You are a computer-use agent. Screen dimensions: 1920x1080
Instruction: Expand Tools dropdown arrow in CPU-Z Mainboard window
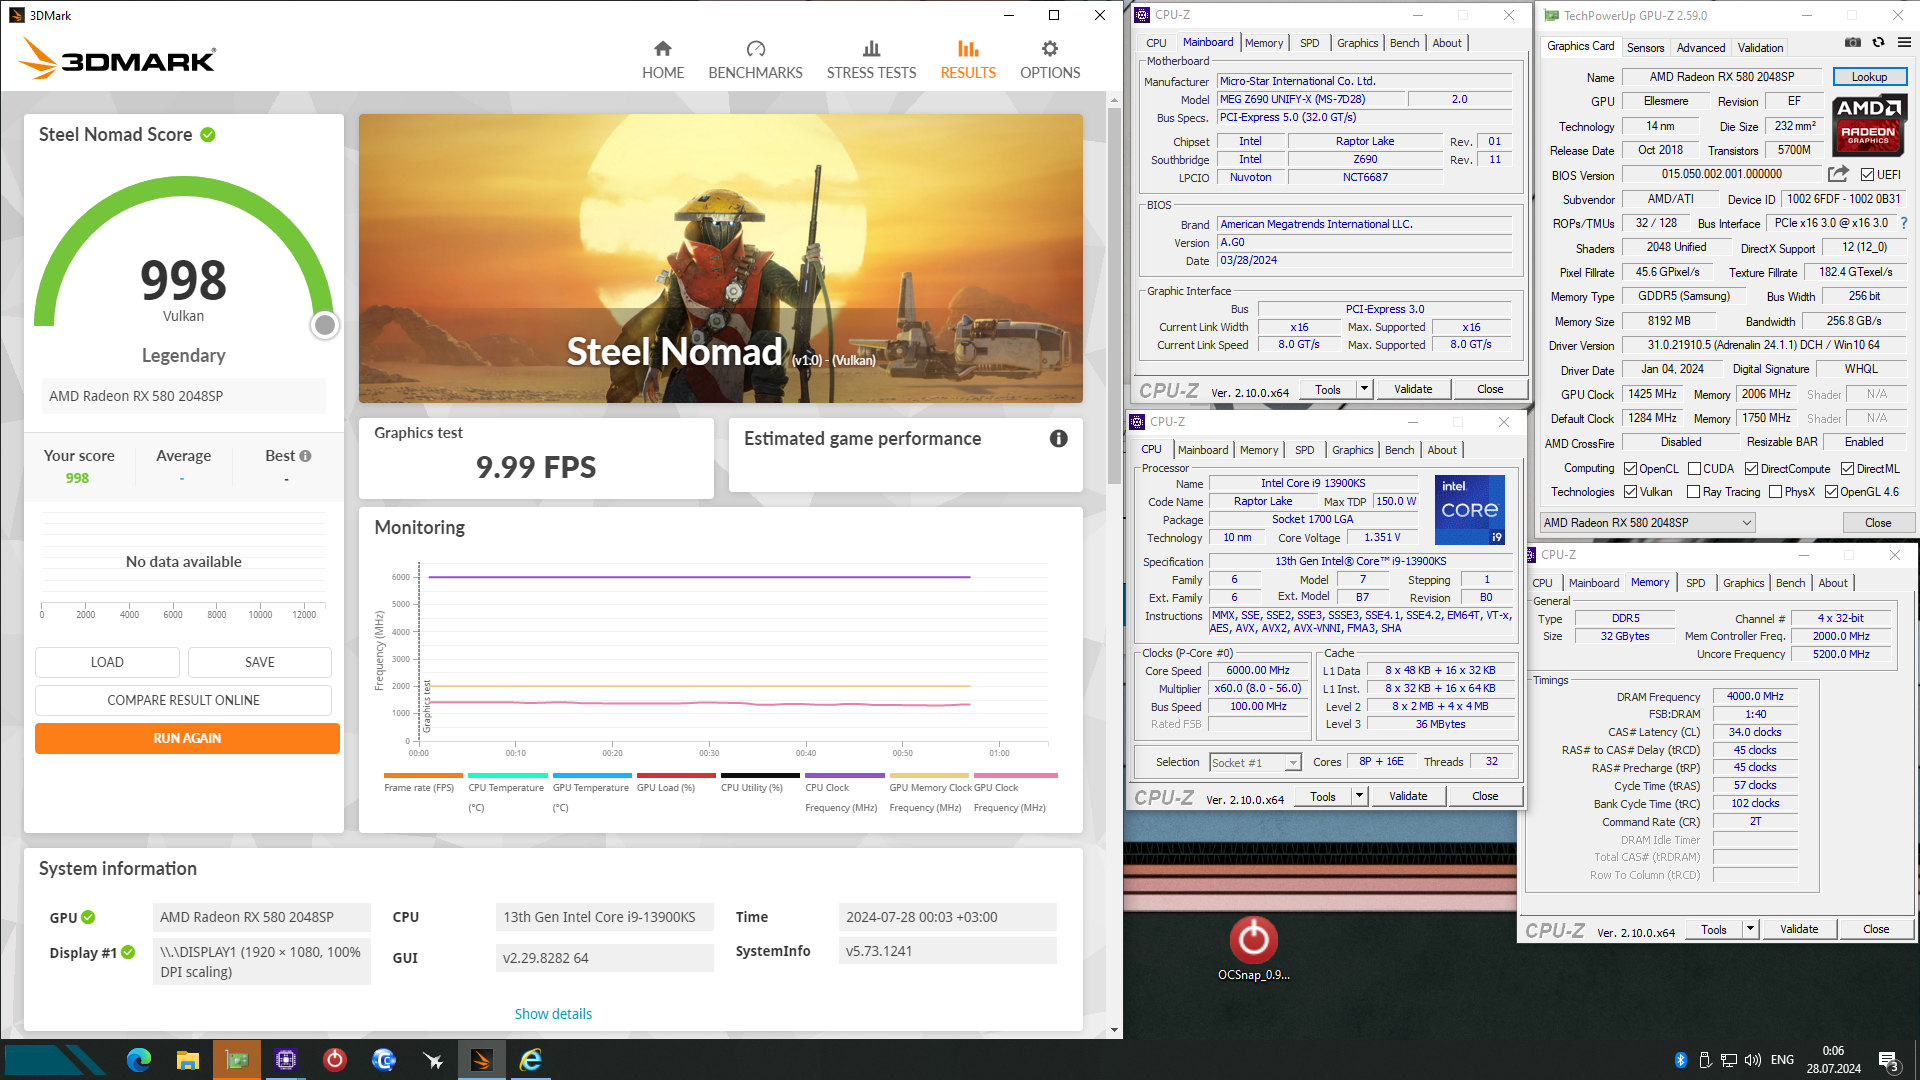[1364, 389]
